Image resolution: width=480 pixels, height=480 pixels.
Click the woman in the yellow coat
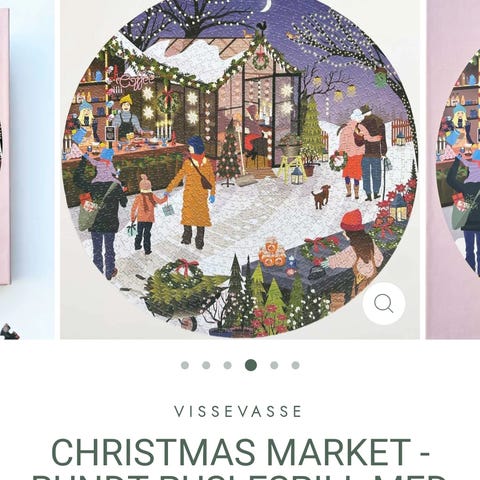coord(194,192)
